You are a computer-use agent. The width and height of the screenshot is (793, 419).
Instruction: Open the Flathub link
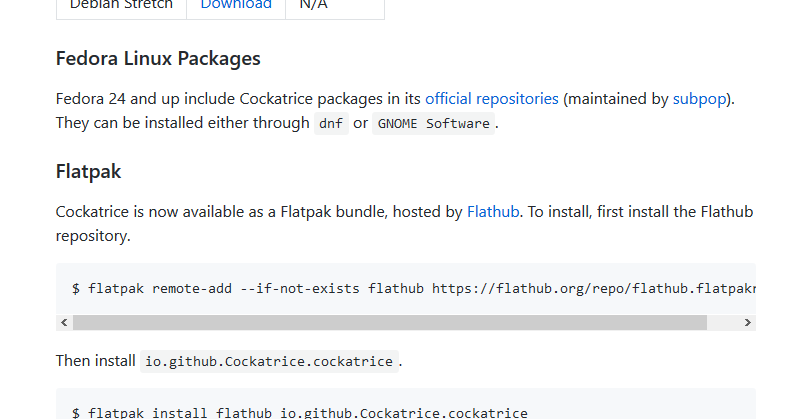[x=493, y=212]
